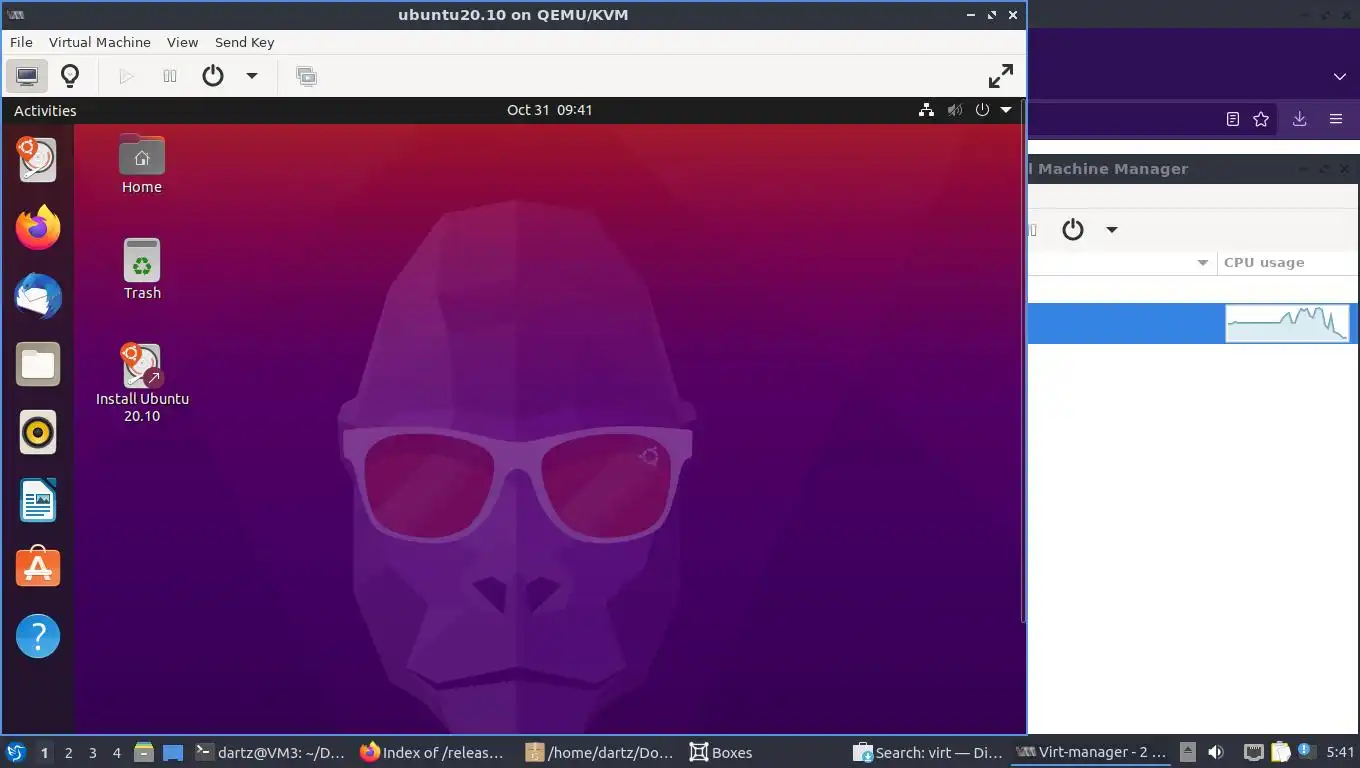Switch to dartz@VM3 terminal task
This screenshot has height=768, width=1360.
click(270, 752)
